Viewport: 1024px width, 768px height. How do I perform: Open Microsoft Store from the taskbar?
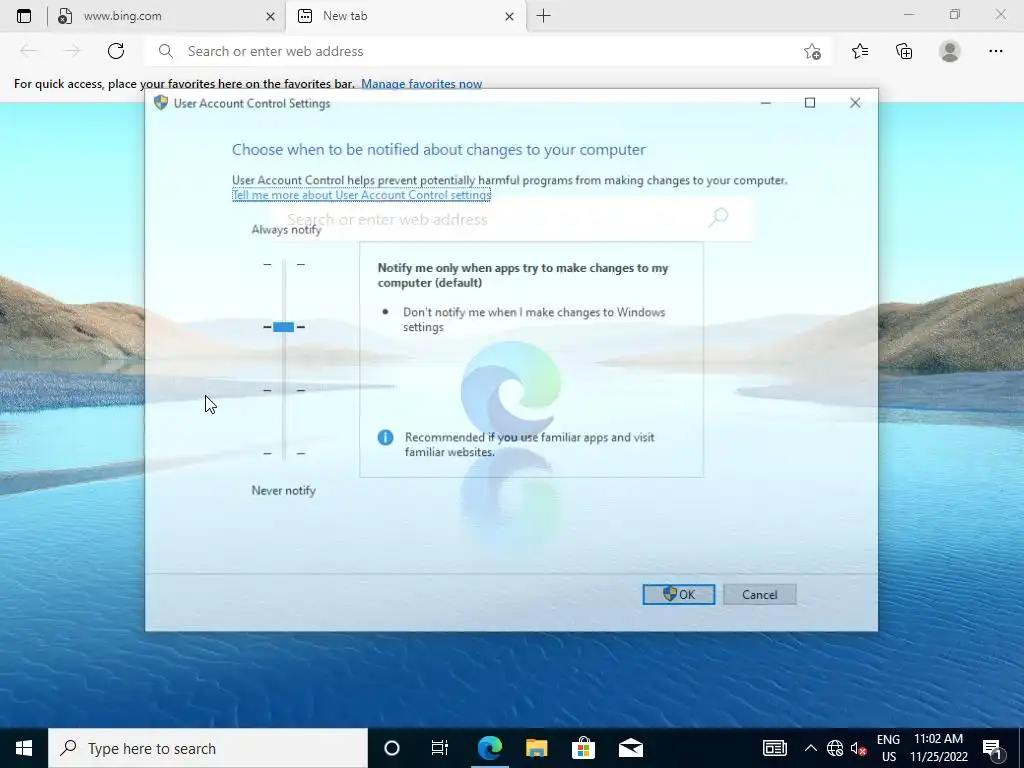[583, 748]
